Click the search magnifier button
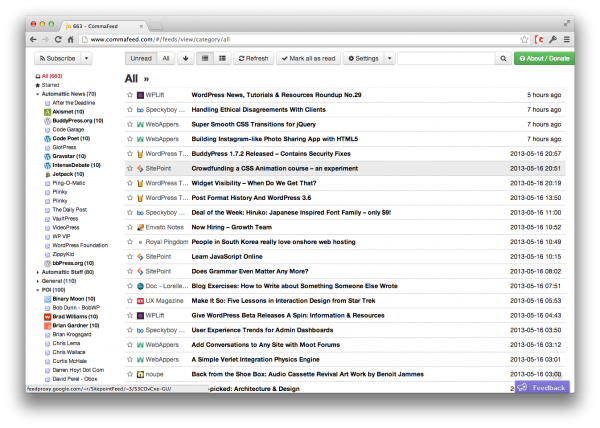The height and width of the screenshot is (428, 600). pos(503,59)
